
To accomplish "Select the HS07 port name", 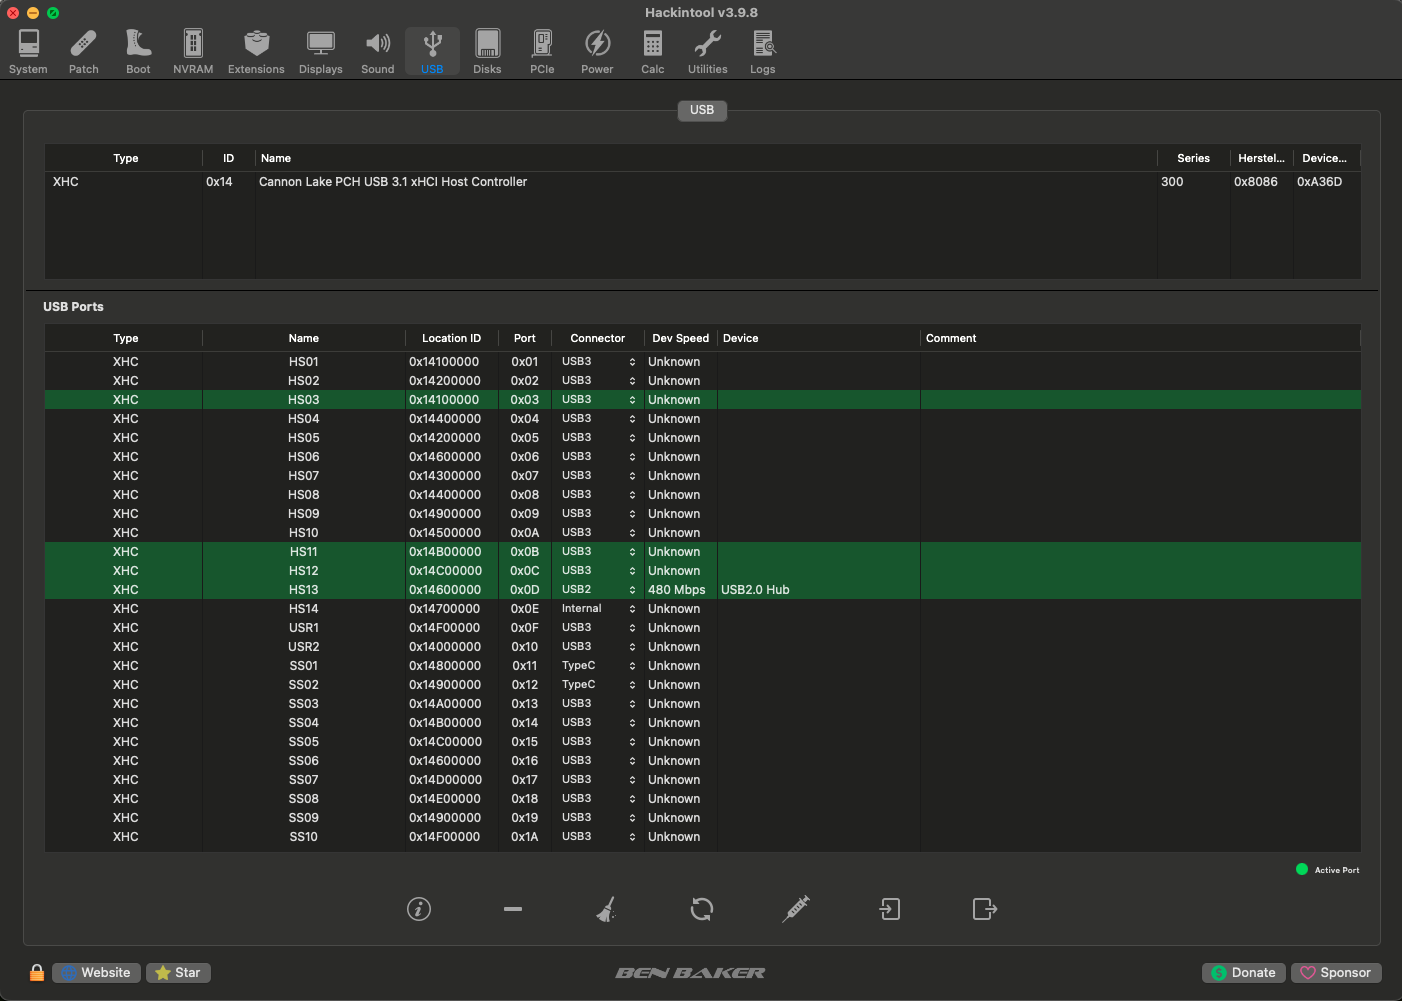I will [x=304, y=476].
